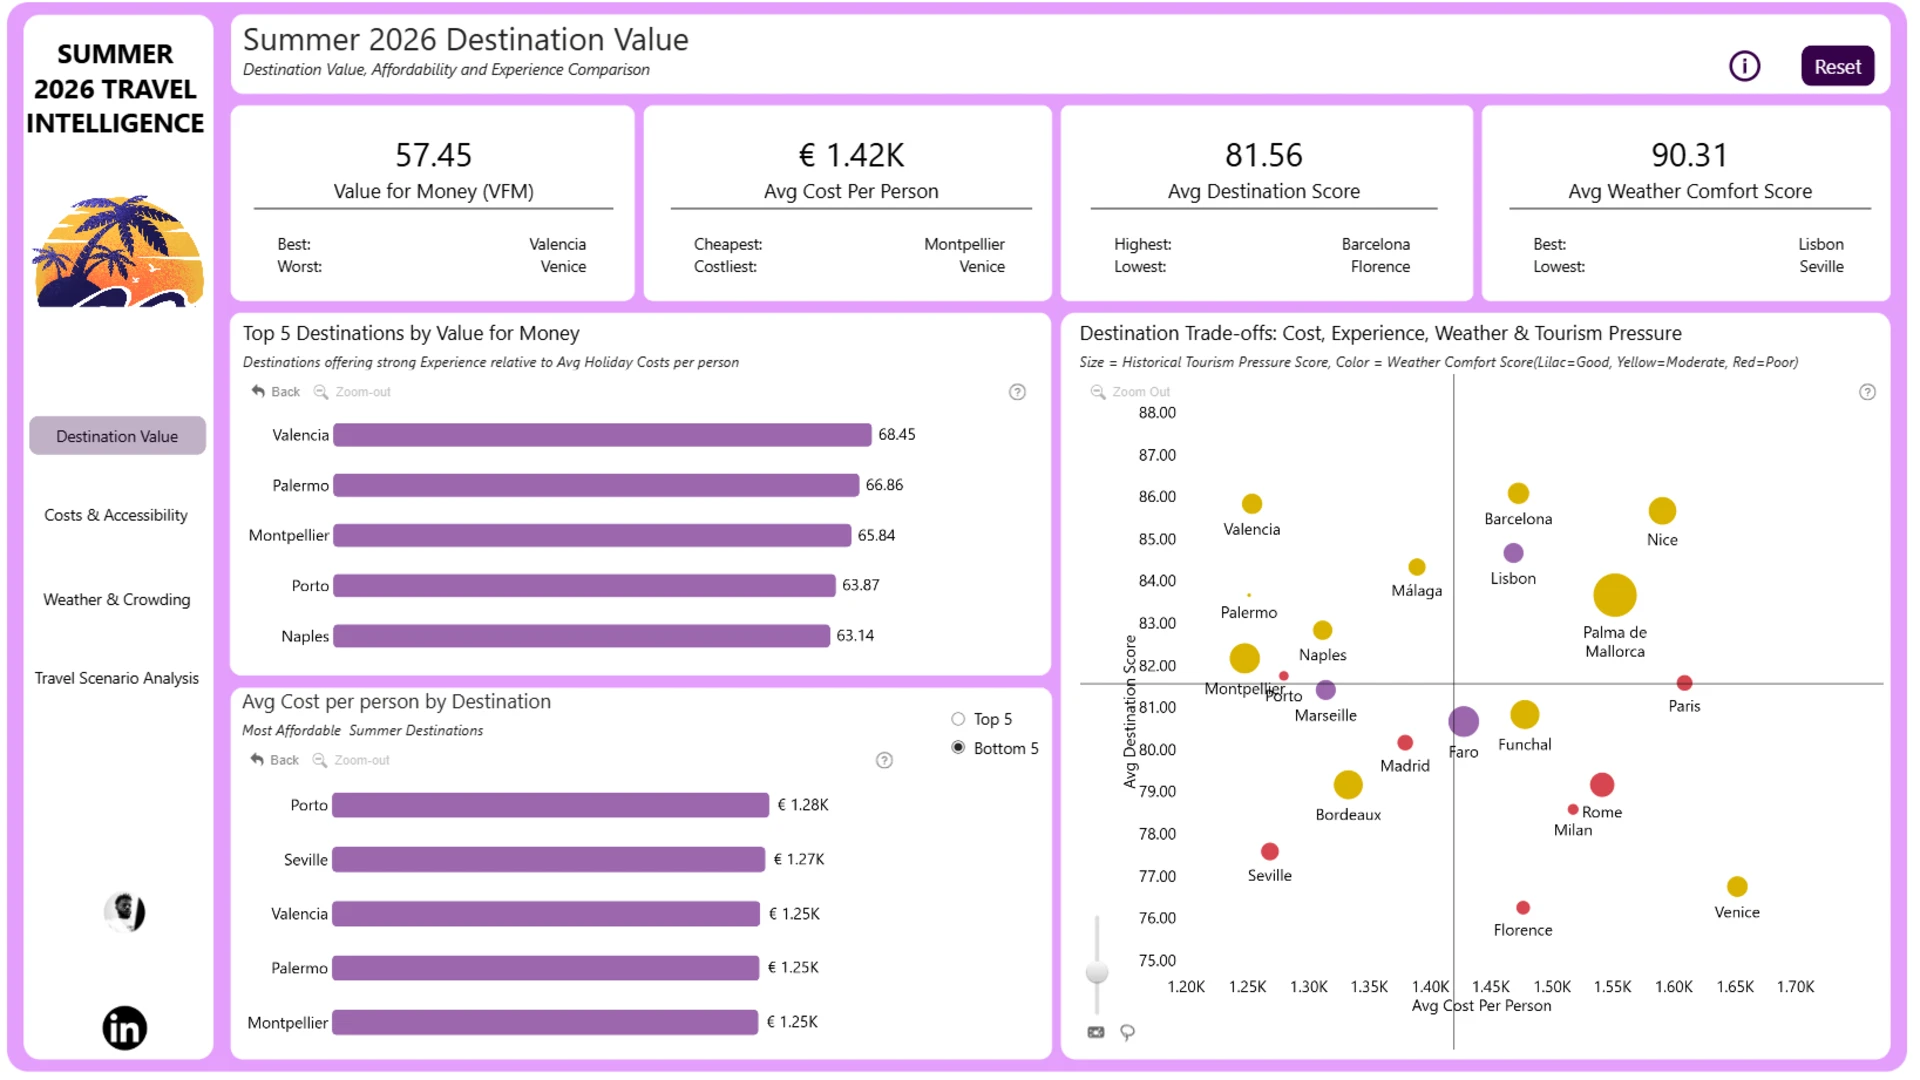Click Back in Value for Money chart
Screen dimensions: 1920x1080
tap(276, 392)
